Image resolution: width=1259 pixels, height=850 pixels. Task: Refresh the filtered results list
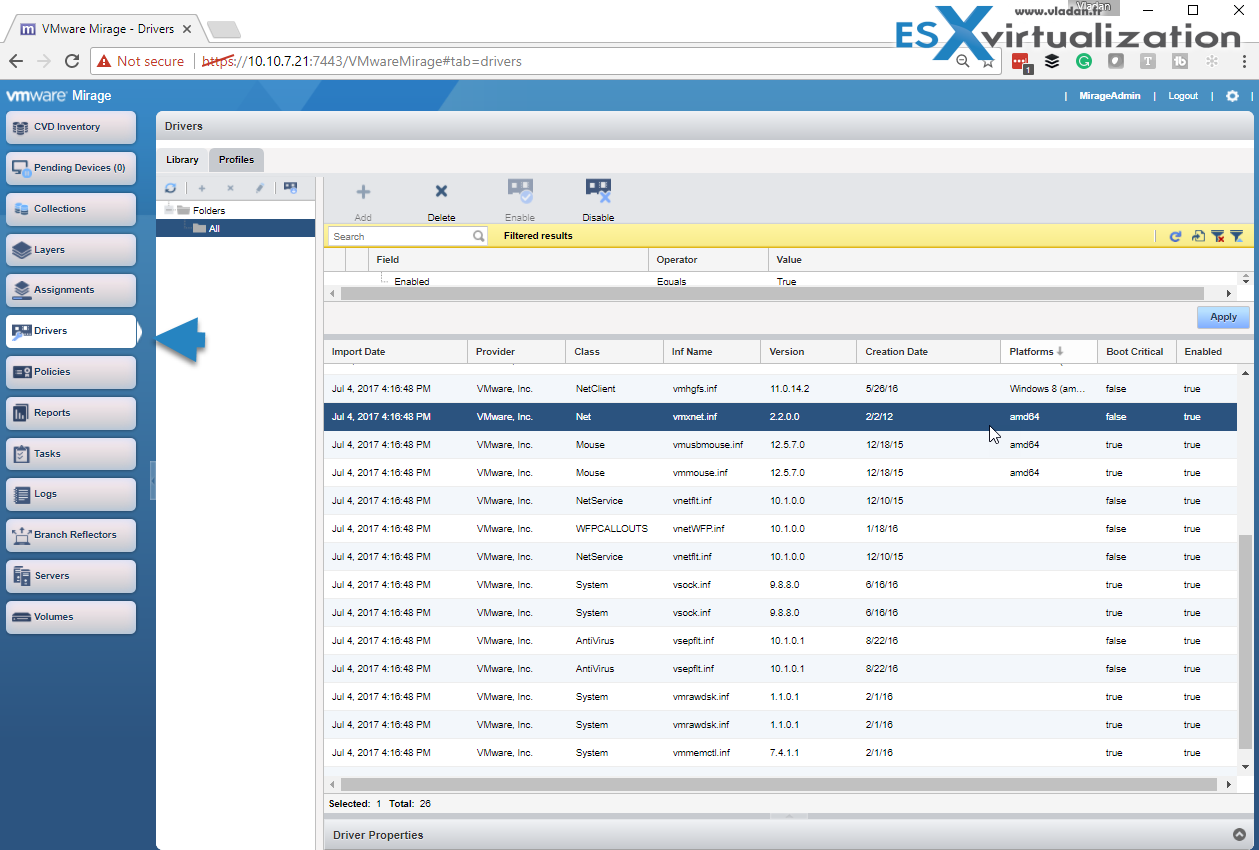pyautogui.click(x=1176, y=236)
